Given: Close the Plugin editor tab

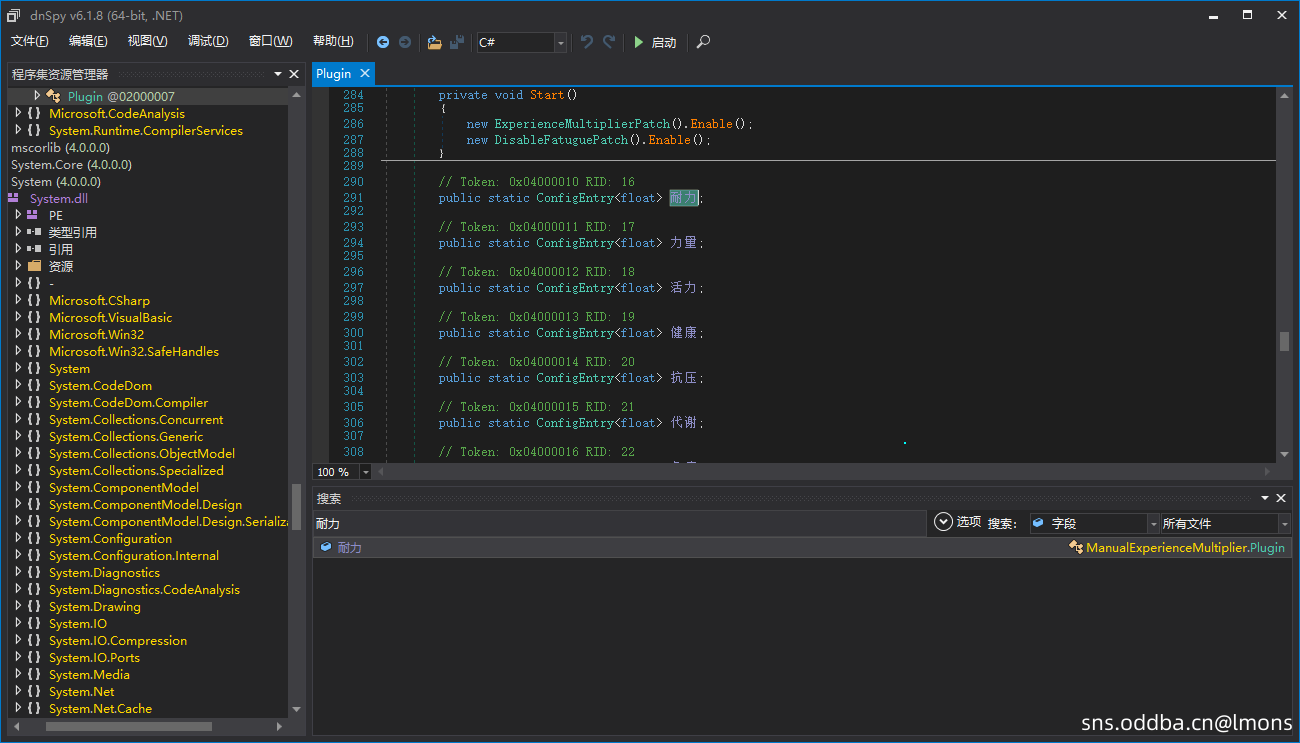Looking at the screenshot, I should tap(365, 73).
